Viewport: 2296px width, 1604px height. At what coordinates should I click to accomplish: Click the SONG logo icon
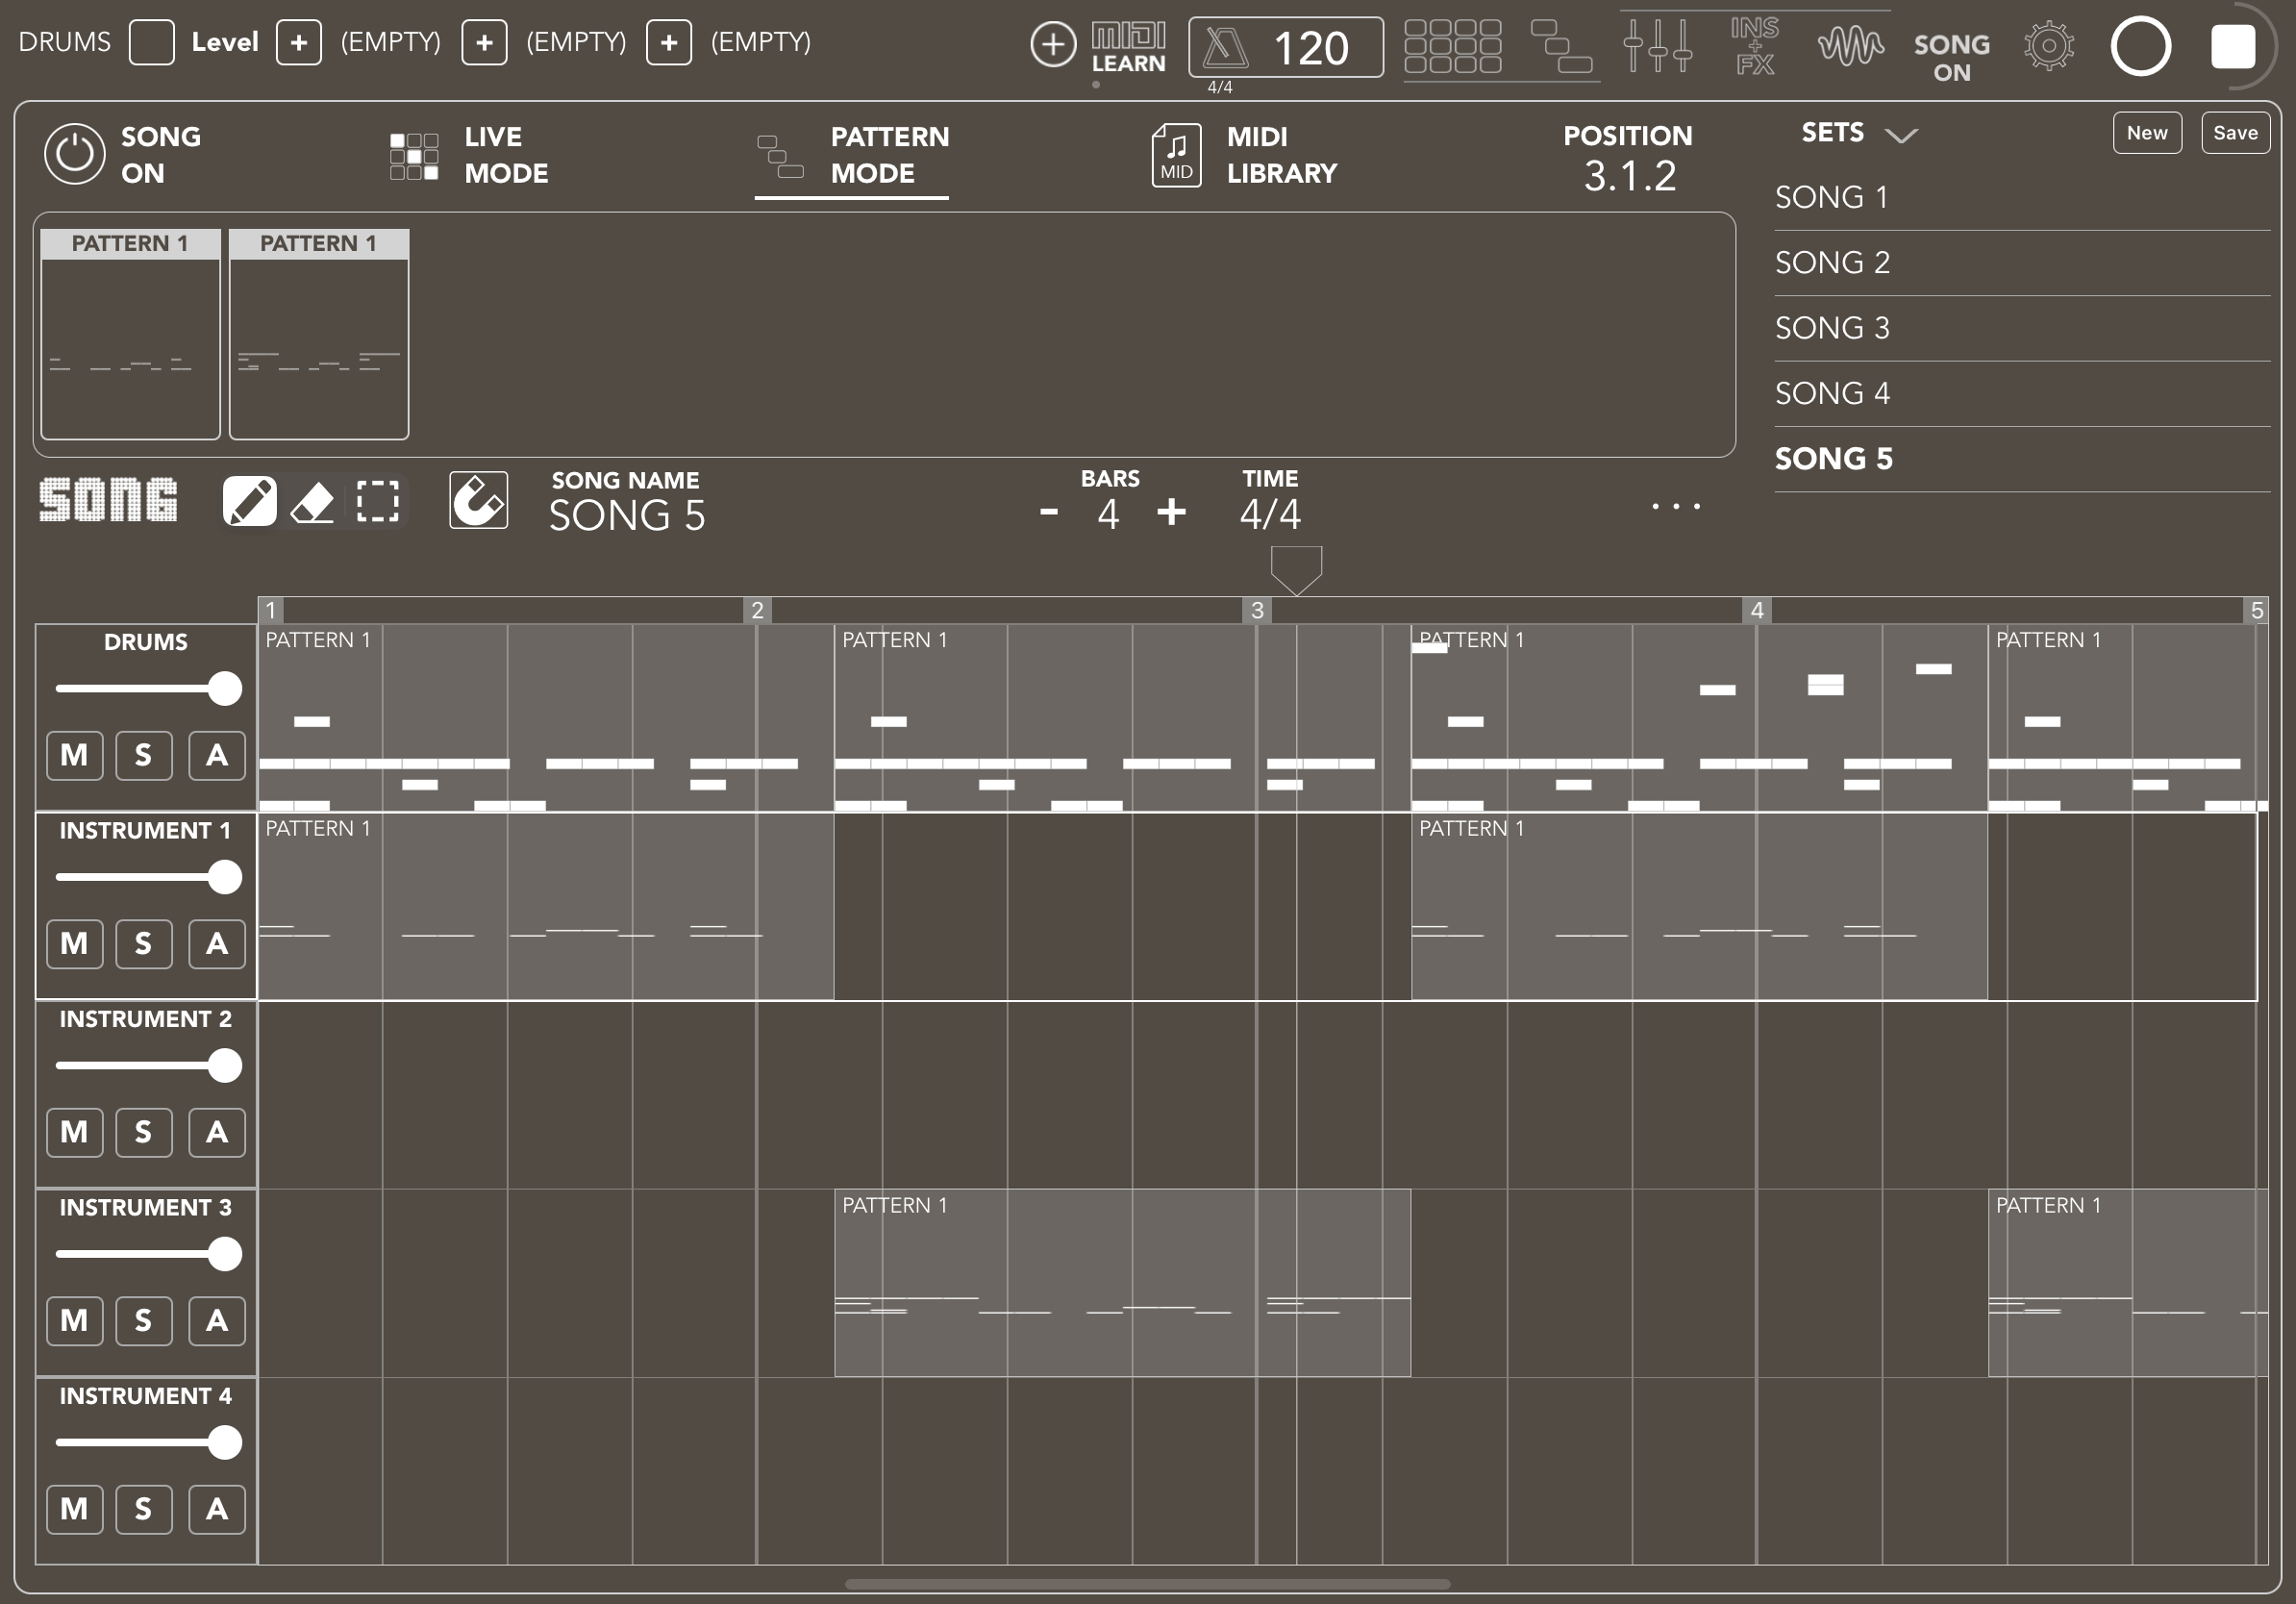(x=108, y=500)
